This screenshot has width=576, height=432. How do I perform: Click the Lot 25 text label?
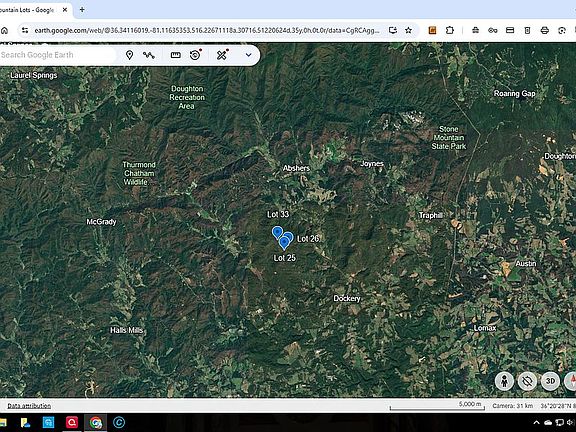point(285,258)
